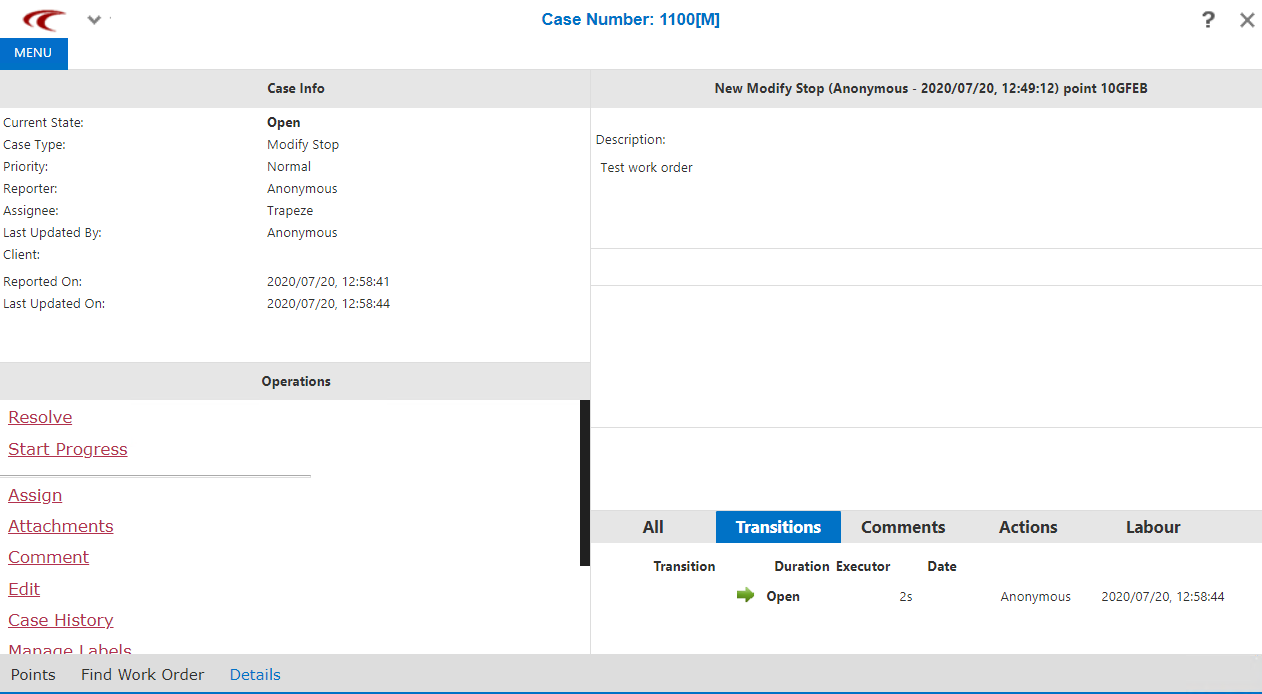Viewport: 1262px width, 694px height.
Task: Switch to the Comments tab
Action: point(902,527)
